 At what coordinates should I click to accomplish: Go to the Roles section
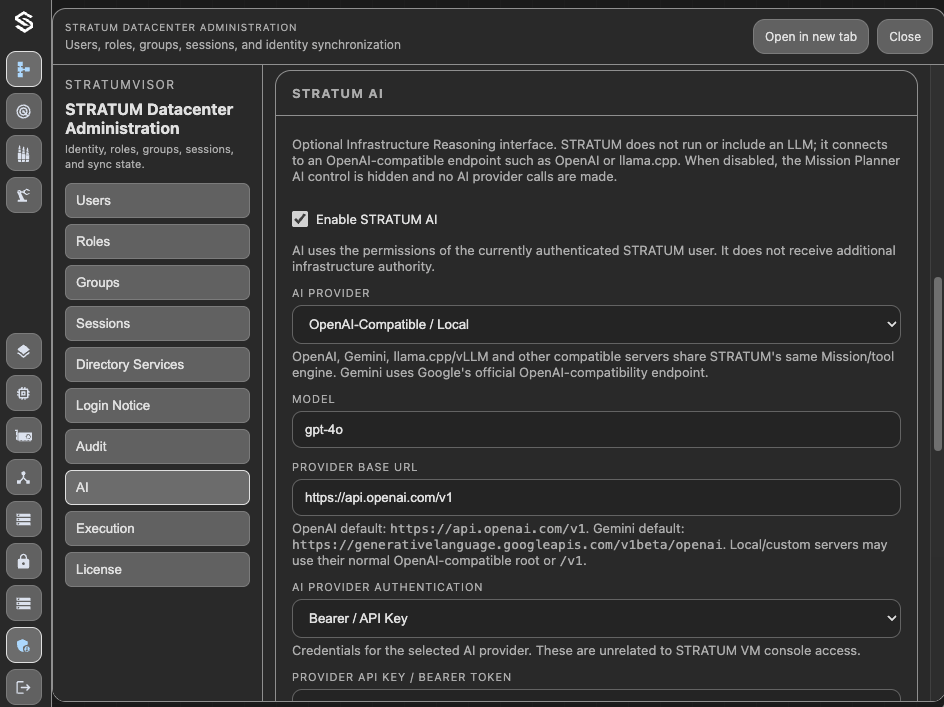click(157, 241)
